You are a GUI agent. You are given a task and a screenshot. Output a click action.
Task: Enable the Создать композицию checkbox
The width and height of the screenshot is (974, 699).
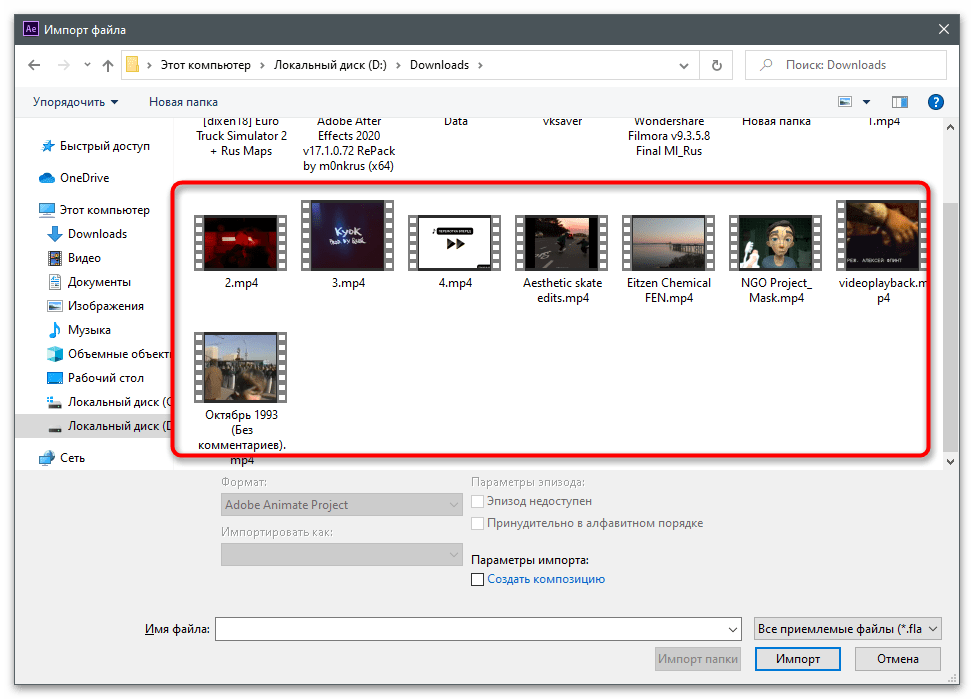click(x=478, y=579)
